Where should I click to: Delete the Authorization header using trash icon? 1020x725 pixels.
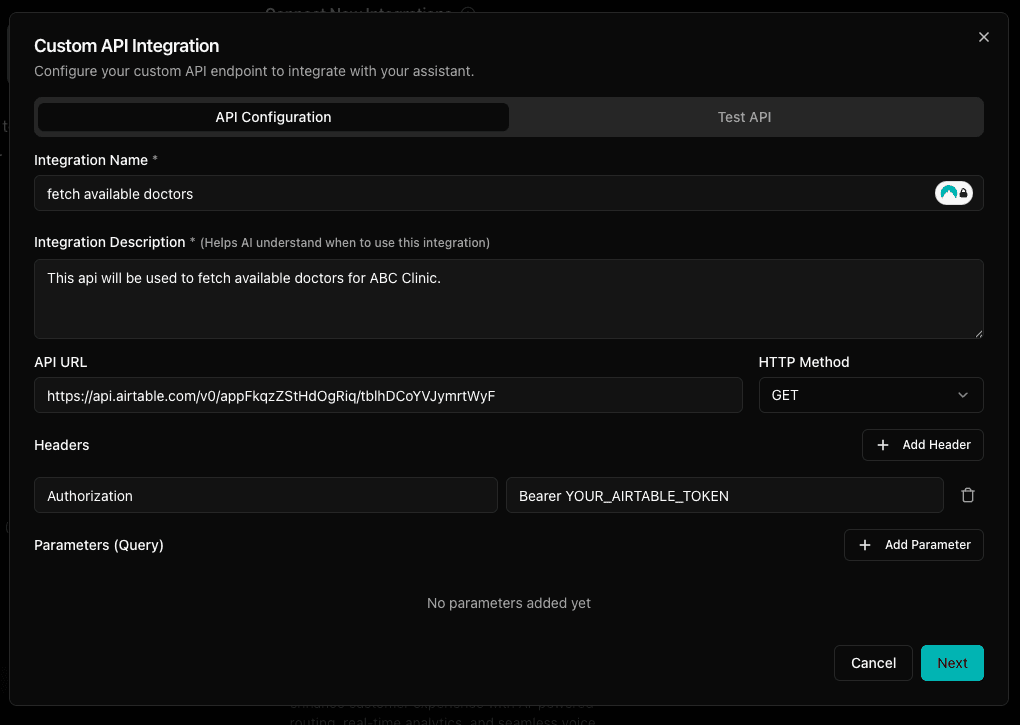click(x=967, y=494)
